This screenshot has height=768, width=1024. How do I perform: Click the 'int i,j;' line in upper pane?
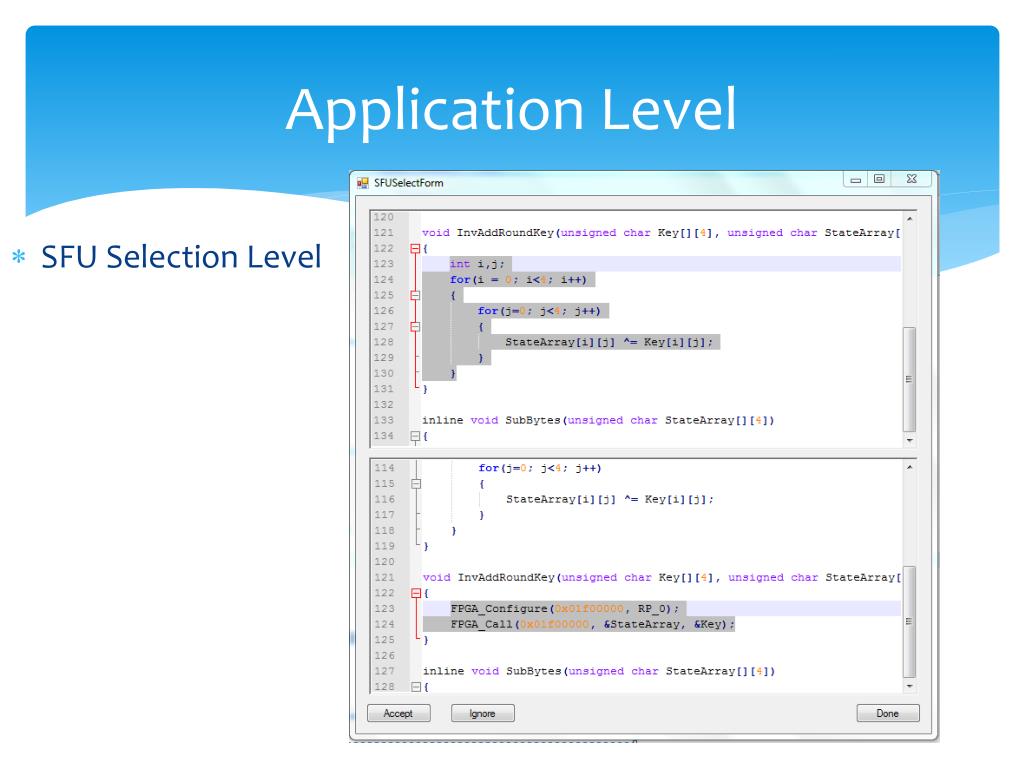coord(477,264)
